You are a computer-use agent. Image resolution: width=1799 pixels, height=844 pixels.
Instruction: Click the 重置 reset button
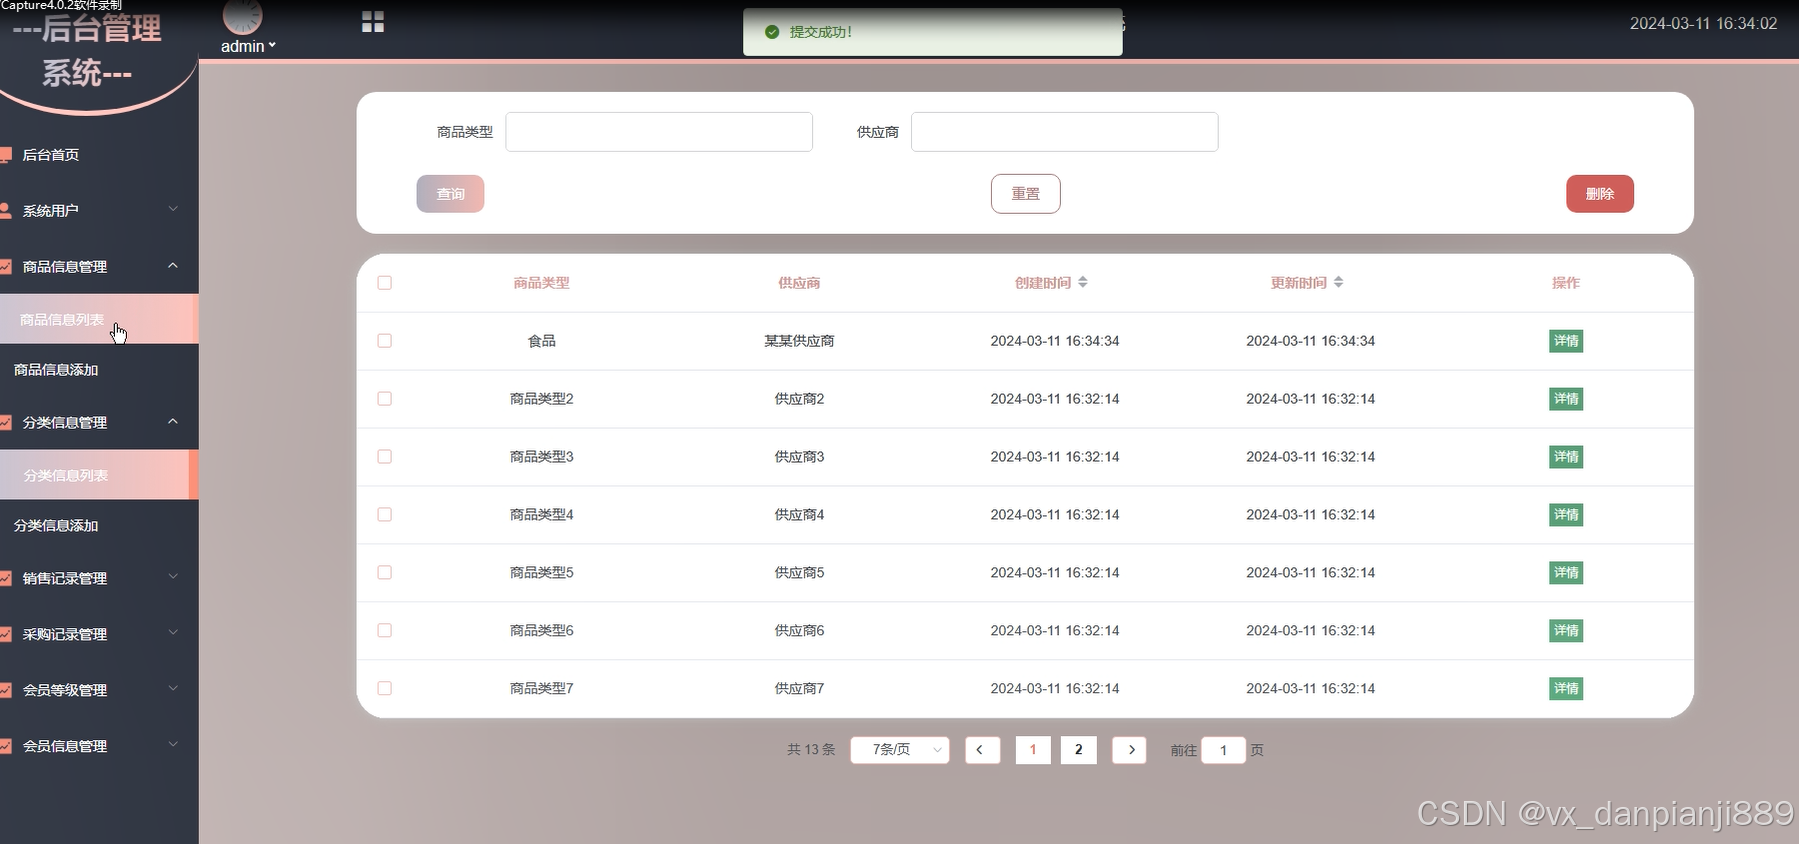coord(1026,194)
